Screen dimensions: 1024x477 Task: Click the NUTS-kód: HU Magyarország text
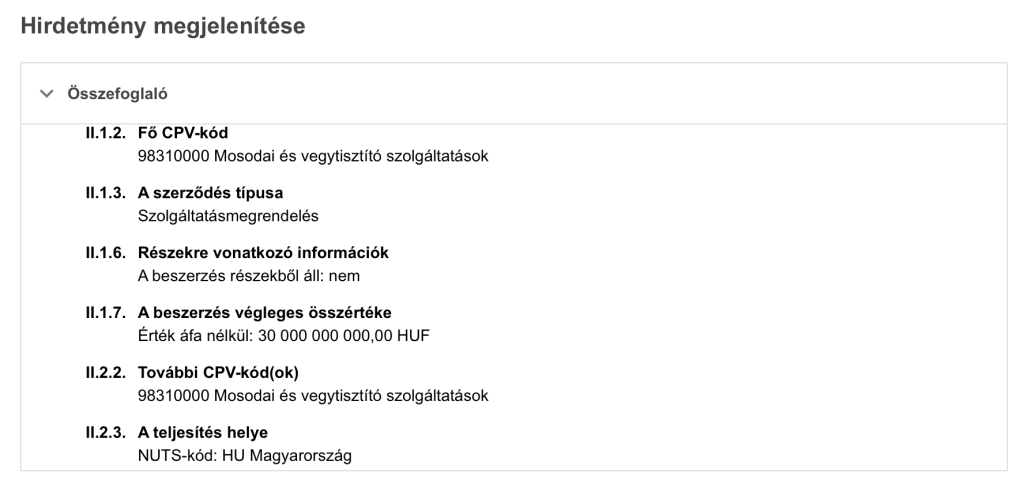(245, 455)
